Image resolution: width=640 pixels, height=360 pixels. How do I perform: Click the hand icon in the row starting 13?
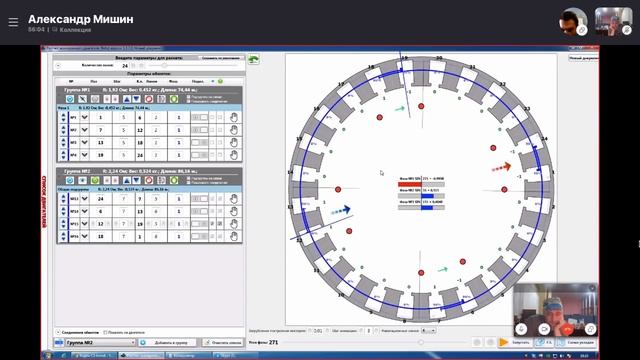click(x=233, y=142)
